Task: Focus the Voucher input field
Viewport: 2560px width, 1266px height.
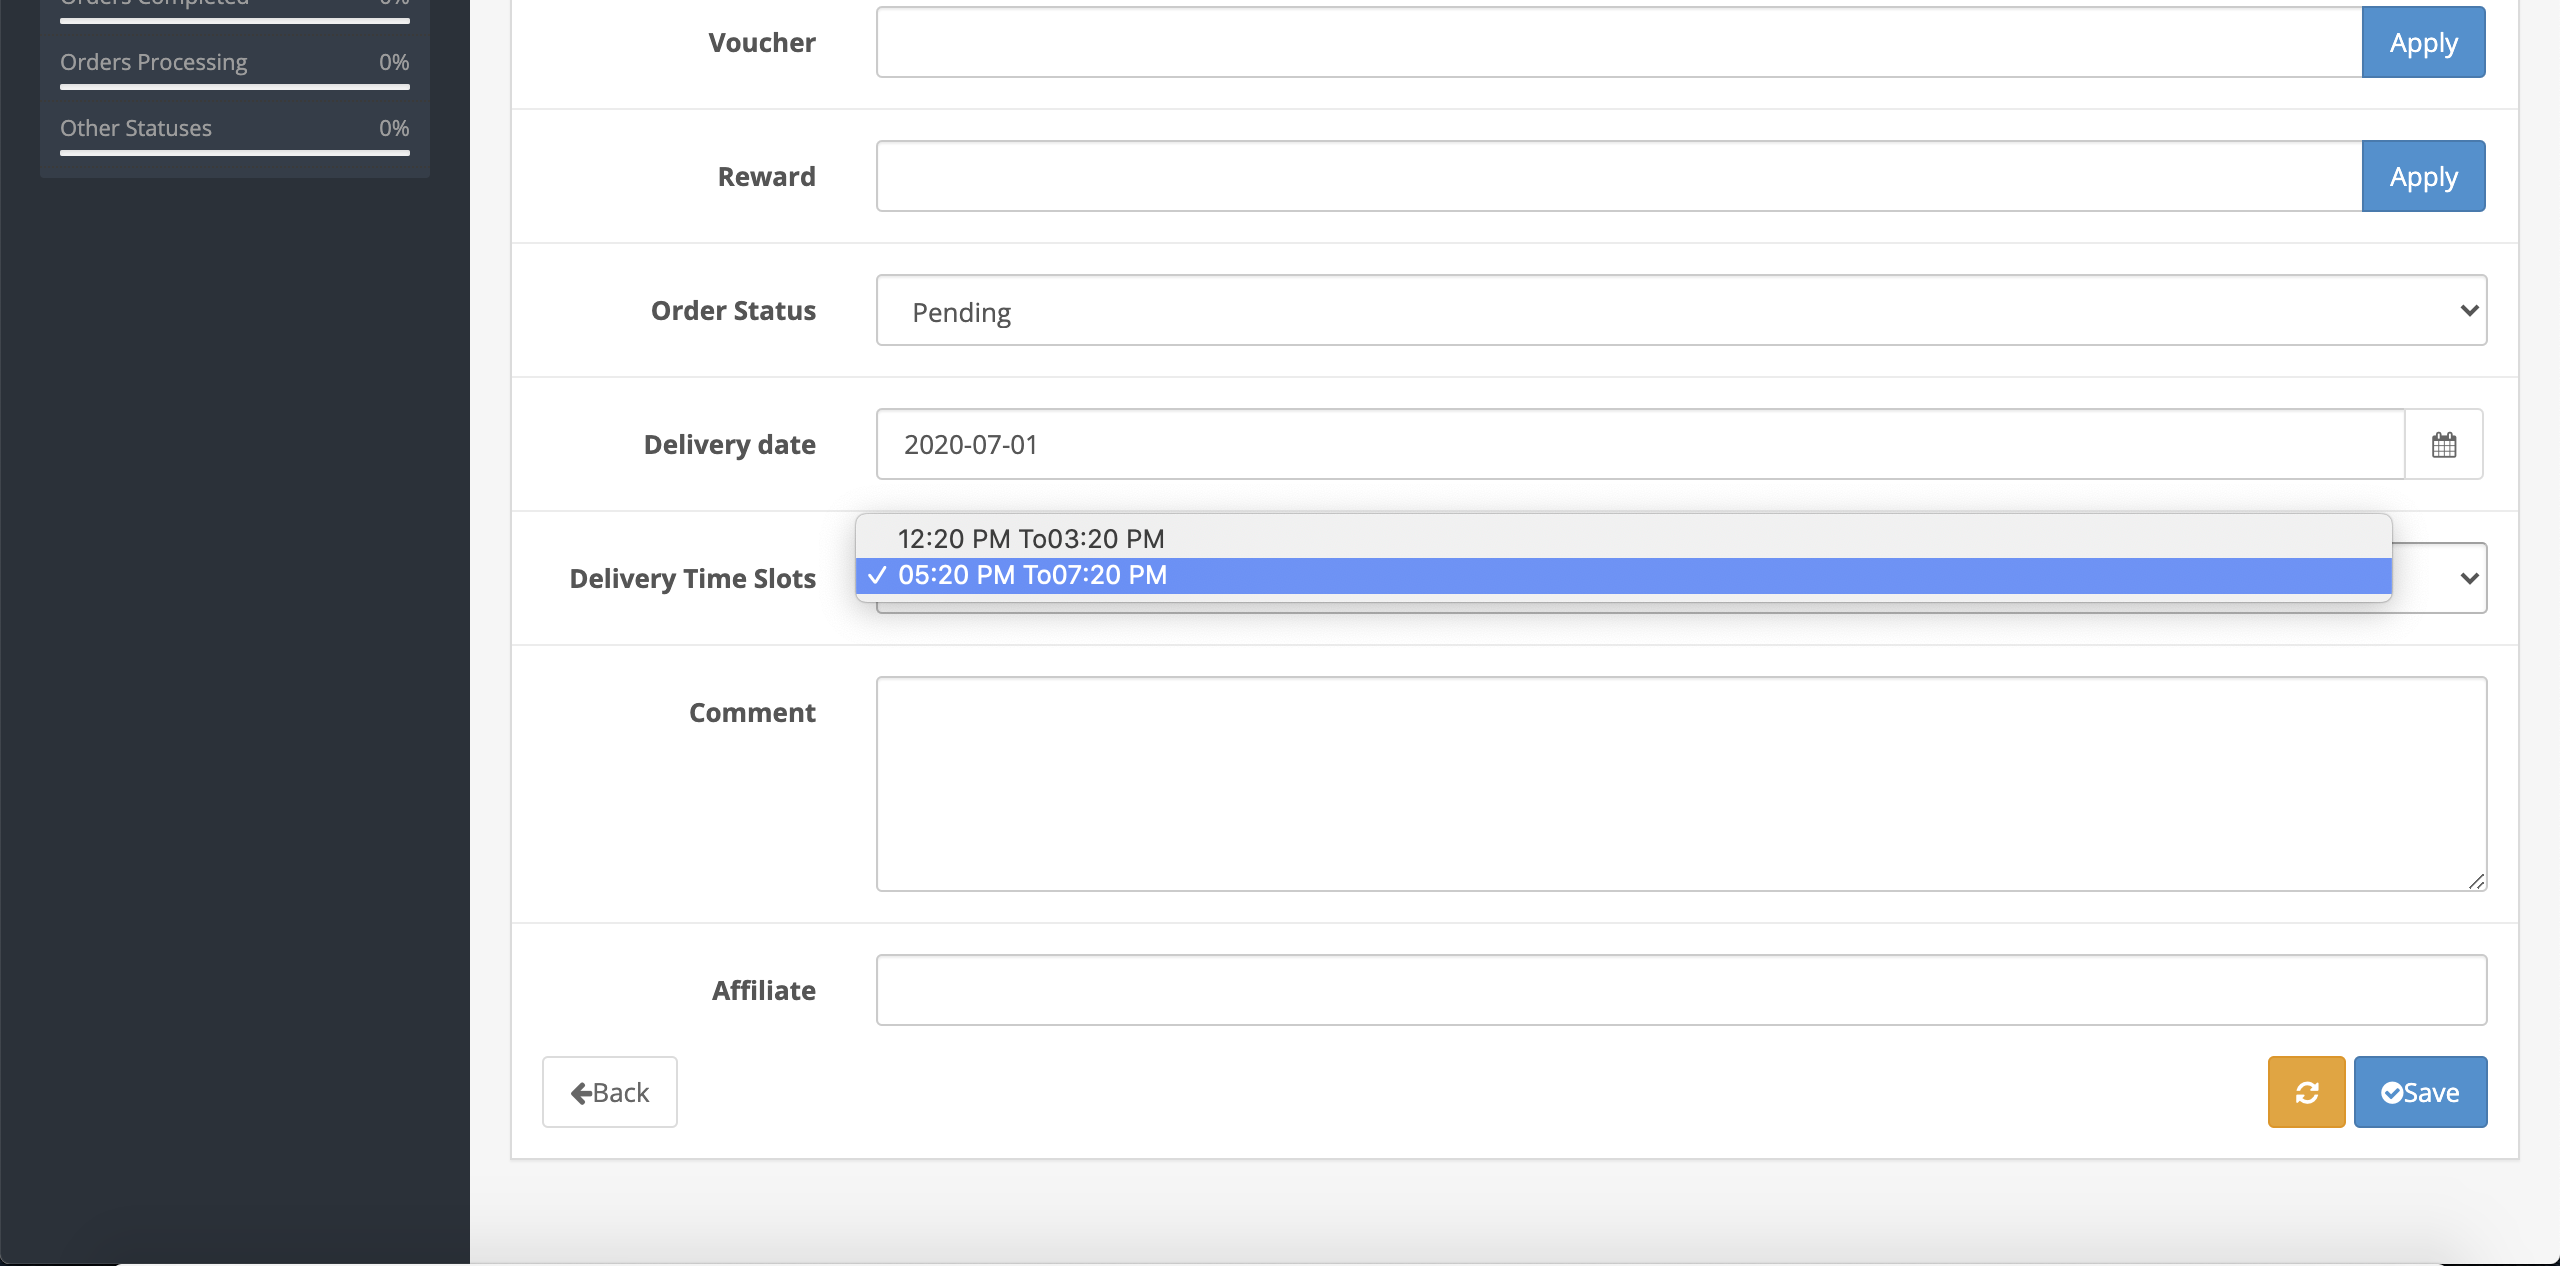Action: click(x=1619, y=42)
